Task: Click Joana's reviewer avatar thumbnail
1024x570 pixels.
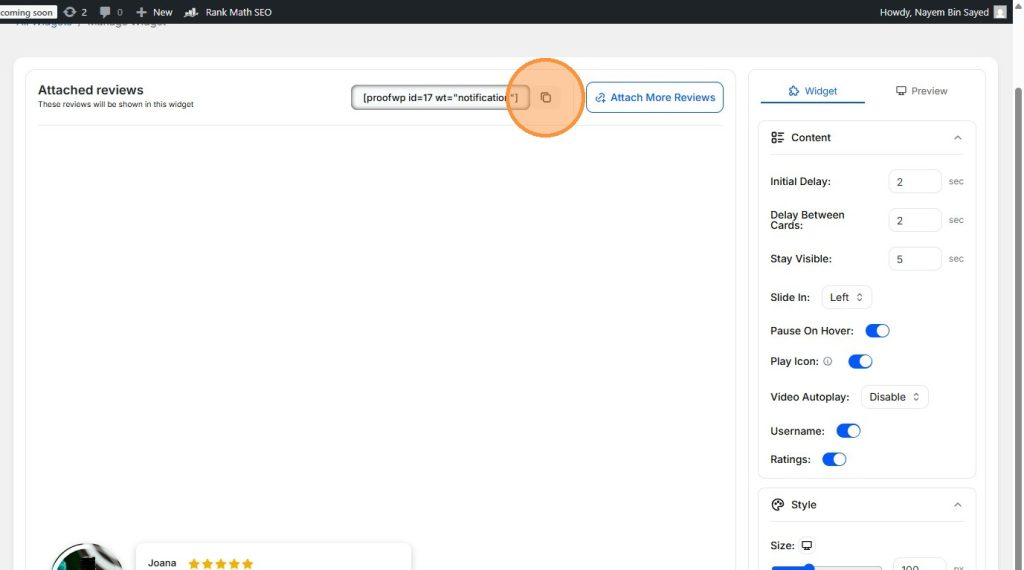Action: tap(87, 556)
